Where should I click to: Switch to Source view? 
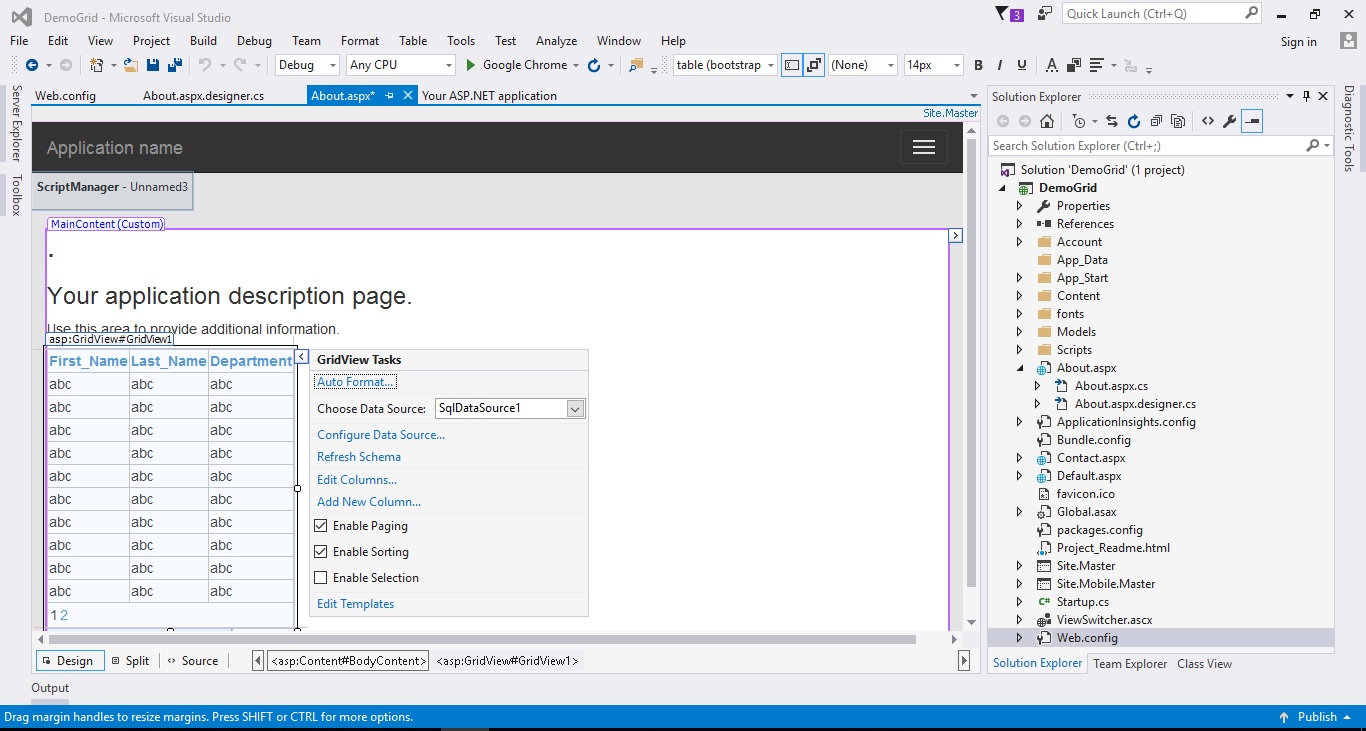coord(192,661)
